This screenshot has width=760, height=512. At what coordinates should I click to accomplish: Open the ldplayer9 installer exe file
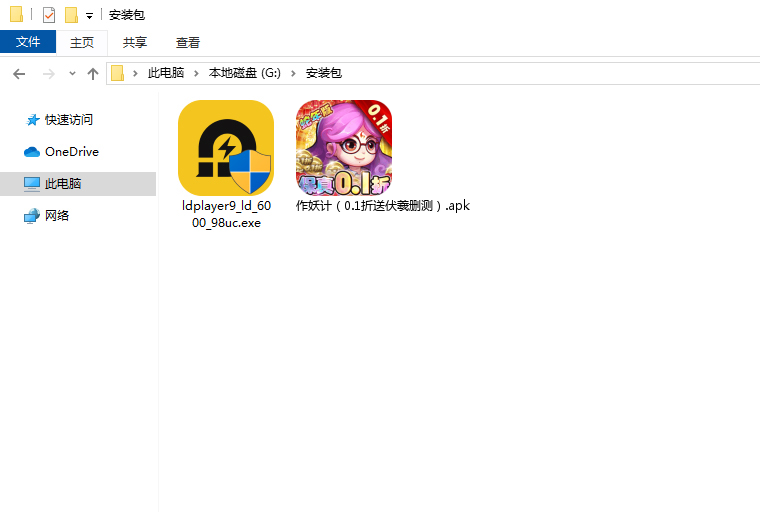226,148
